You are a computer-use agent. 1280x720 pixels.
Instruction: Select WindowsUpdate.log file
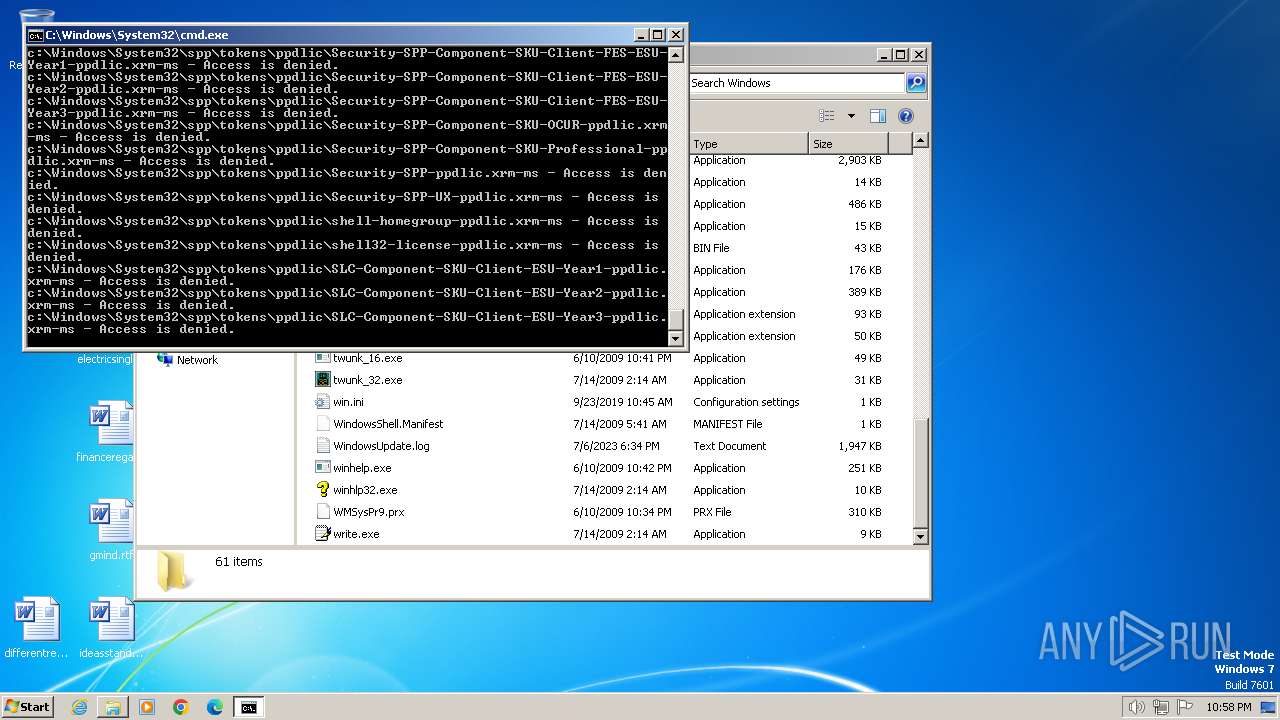tap(381, 446)
